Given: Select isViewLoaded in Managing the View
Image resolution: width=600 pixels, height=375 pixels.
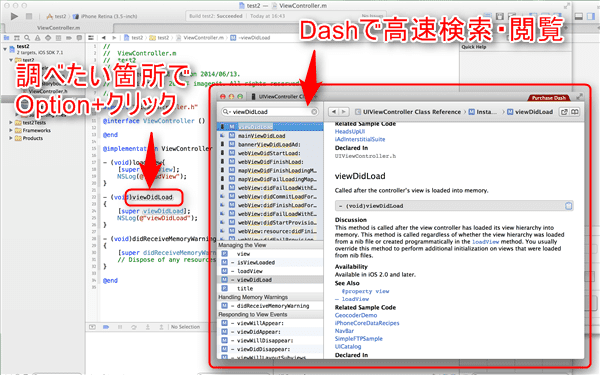Looking at the screenshot, I should 270,262.
